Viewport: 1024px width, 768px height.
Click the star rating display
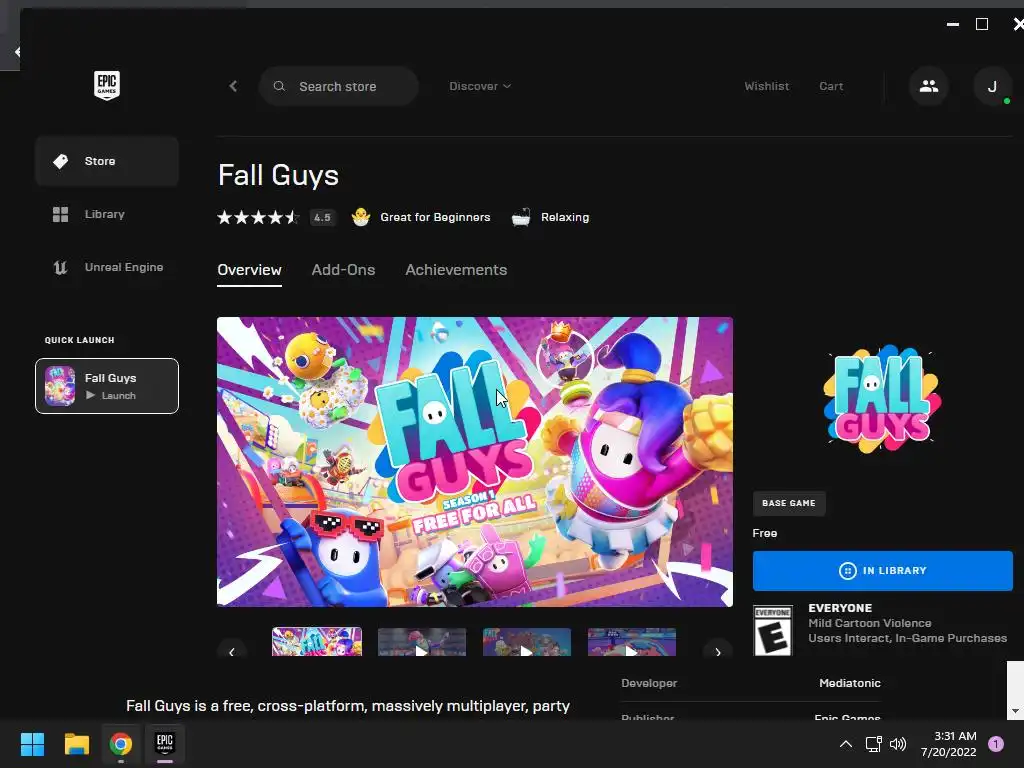point(258,217)
